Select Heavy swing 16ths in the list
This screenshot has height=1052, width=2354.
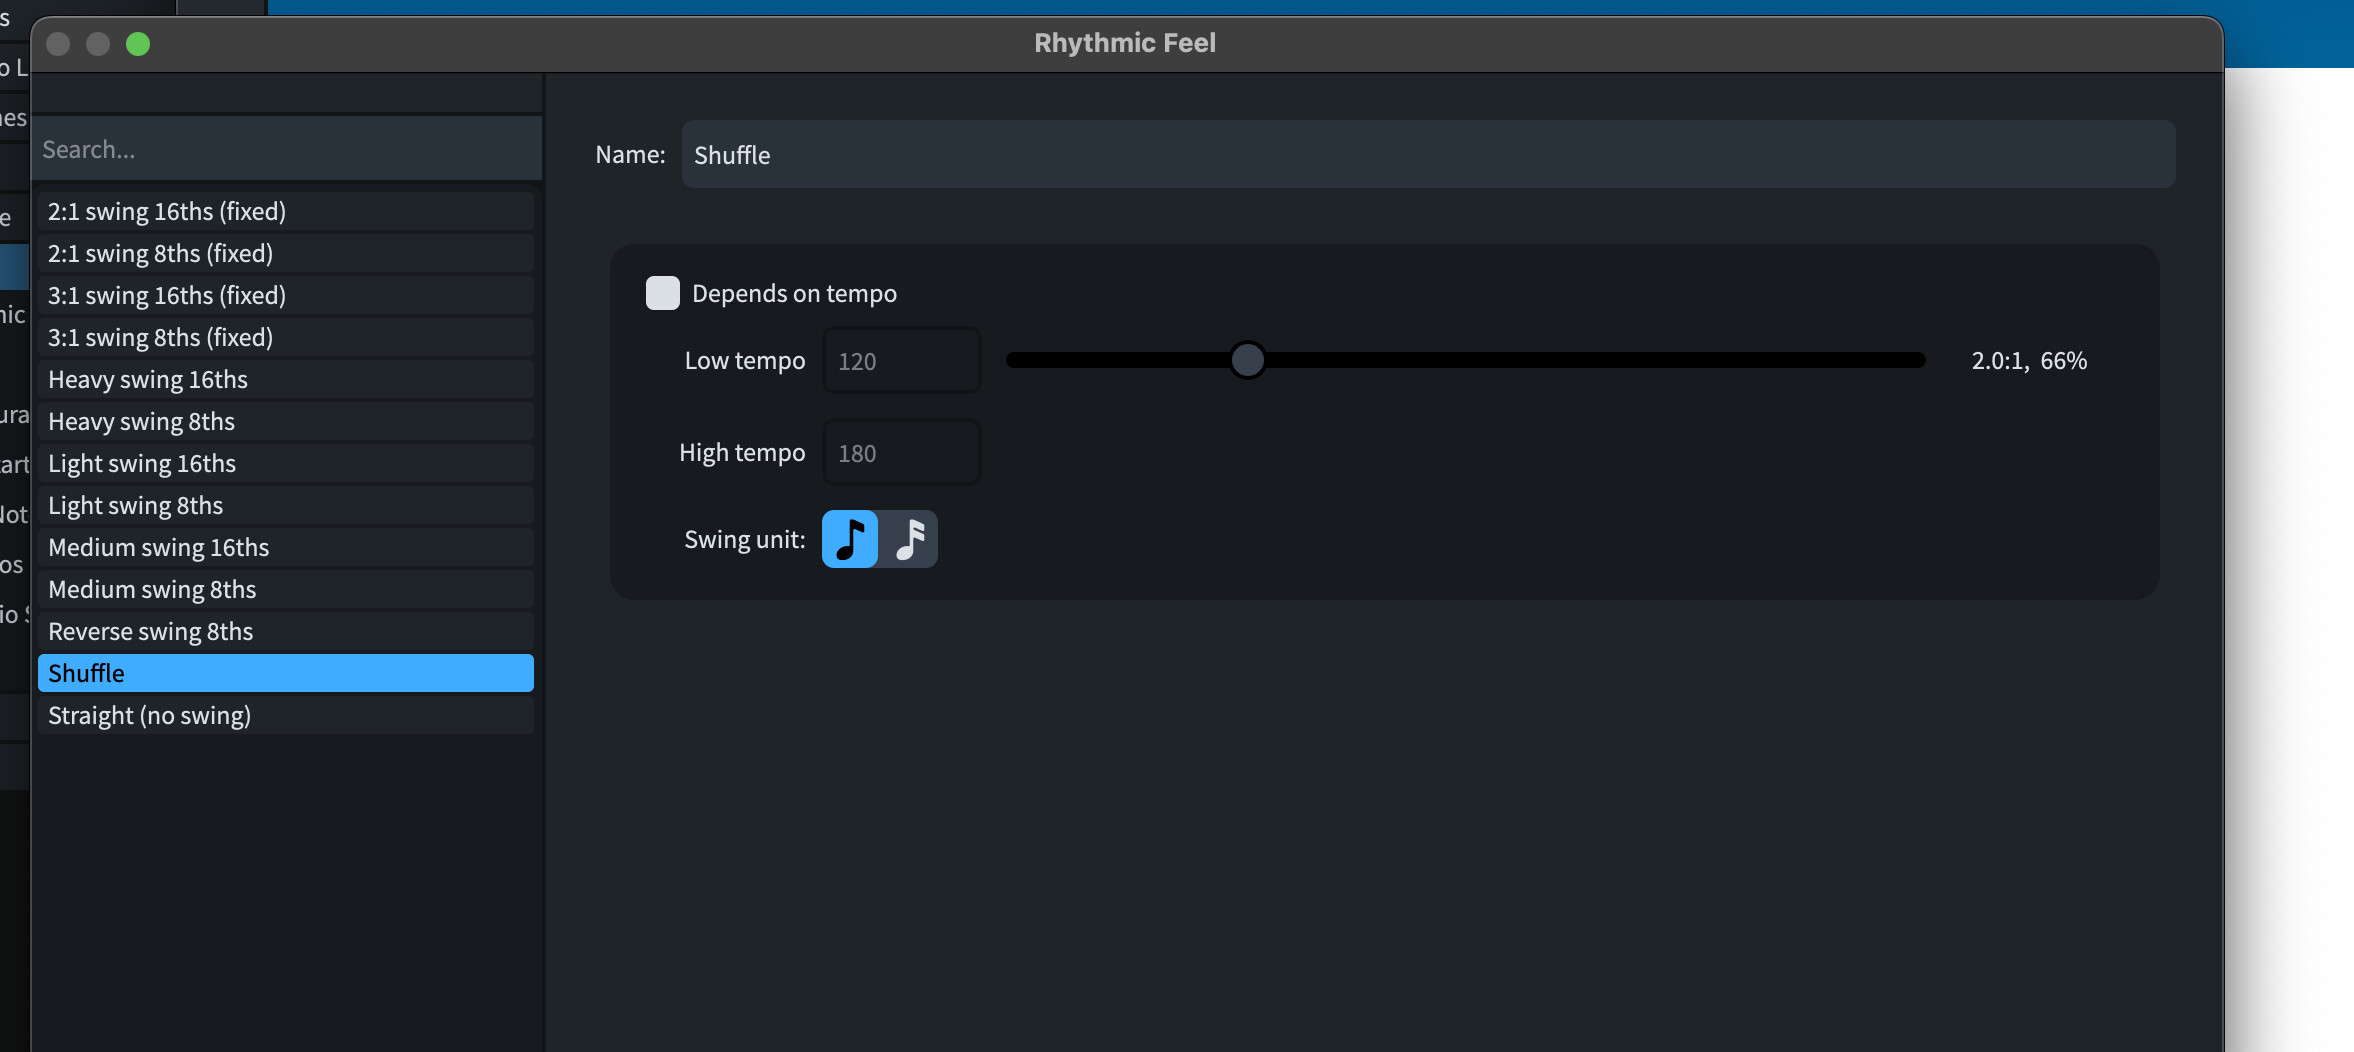286,380
